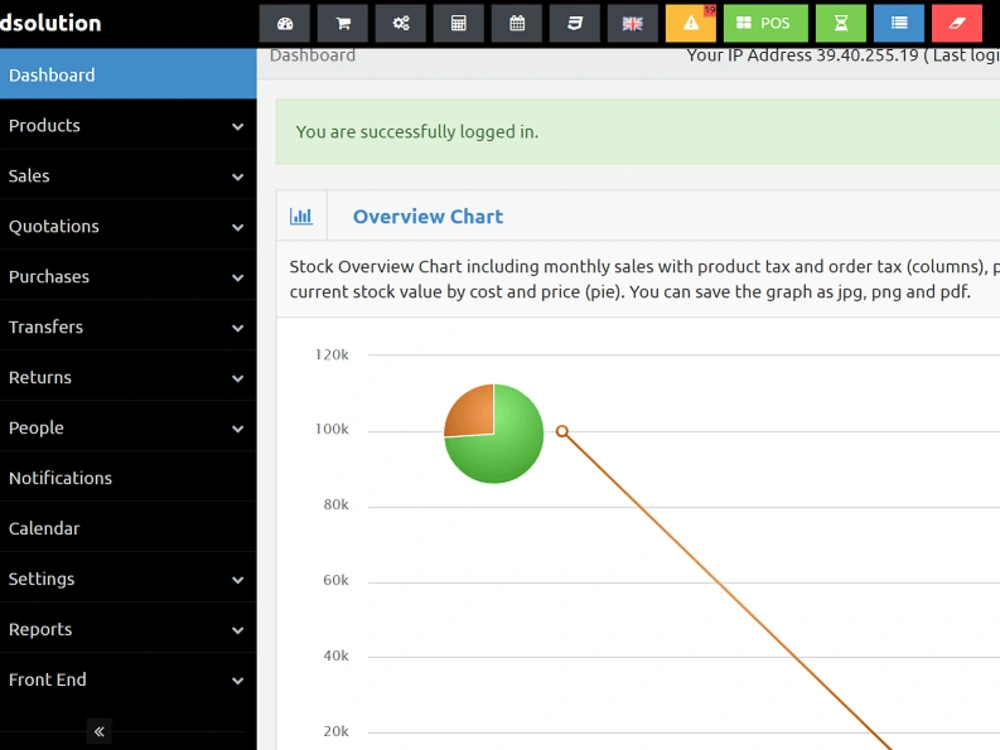Click the 'You are successfully logged in' message
Viewport: 1000px width, 750px height.
417,131
